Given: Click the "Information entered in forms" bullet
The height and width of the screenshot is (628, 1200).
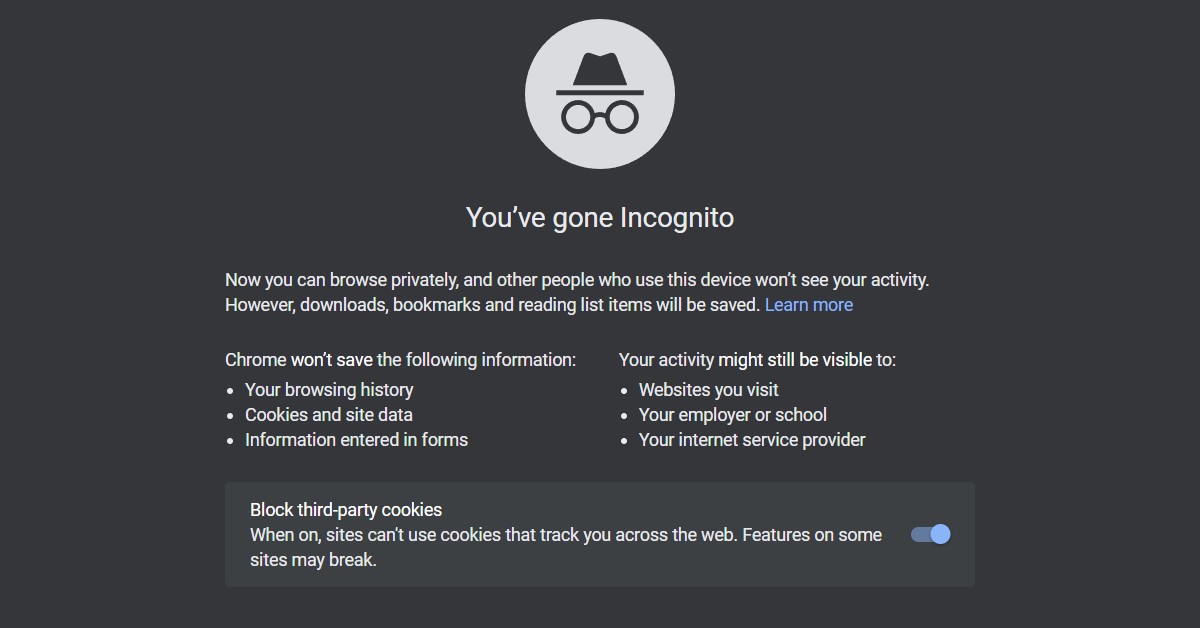Looking at the screenshot, I should click(x=356, y=440).
